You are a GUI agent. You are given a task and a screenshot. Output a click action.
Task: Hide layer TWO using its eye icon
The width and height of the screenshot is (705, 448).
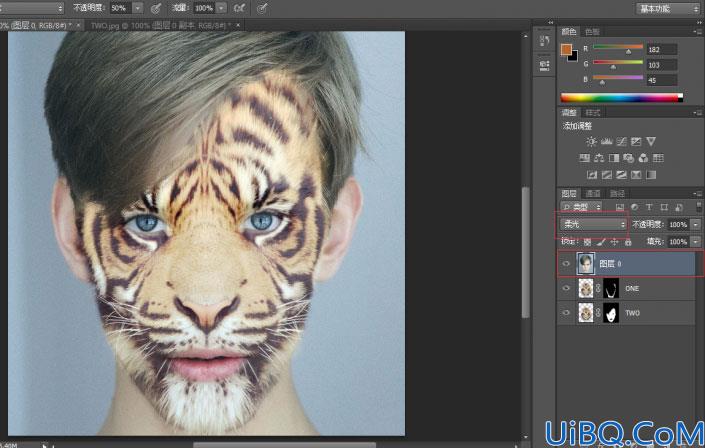coord(567,313)
